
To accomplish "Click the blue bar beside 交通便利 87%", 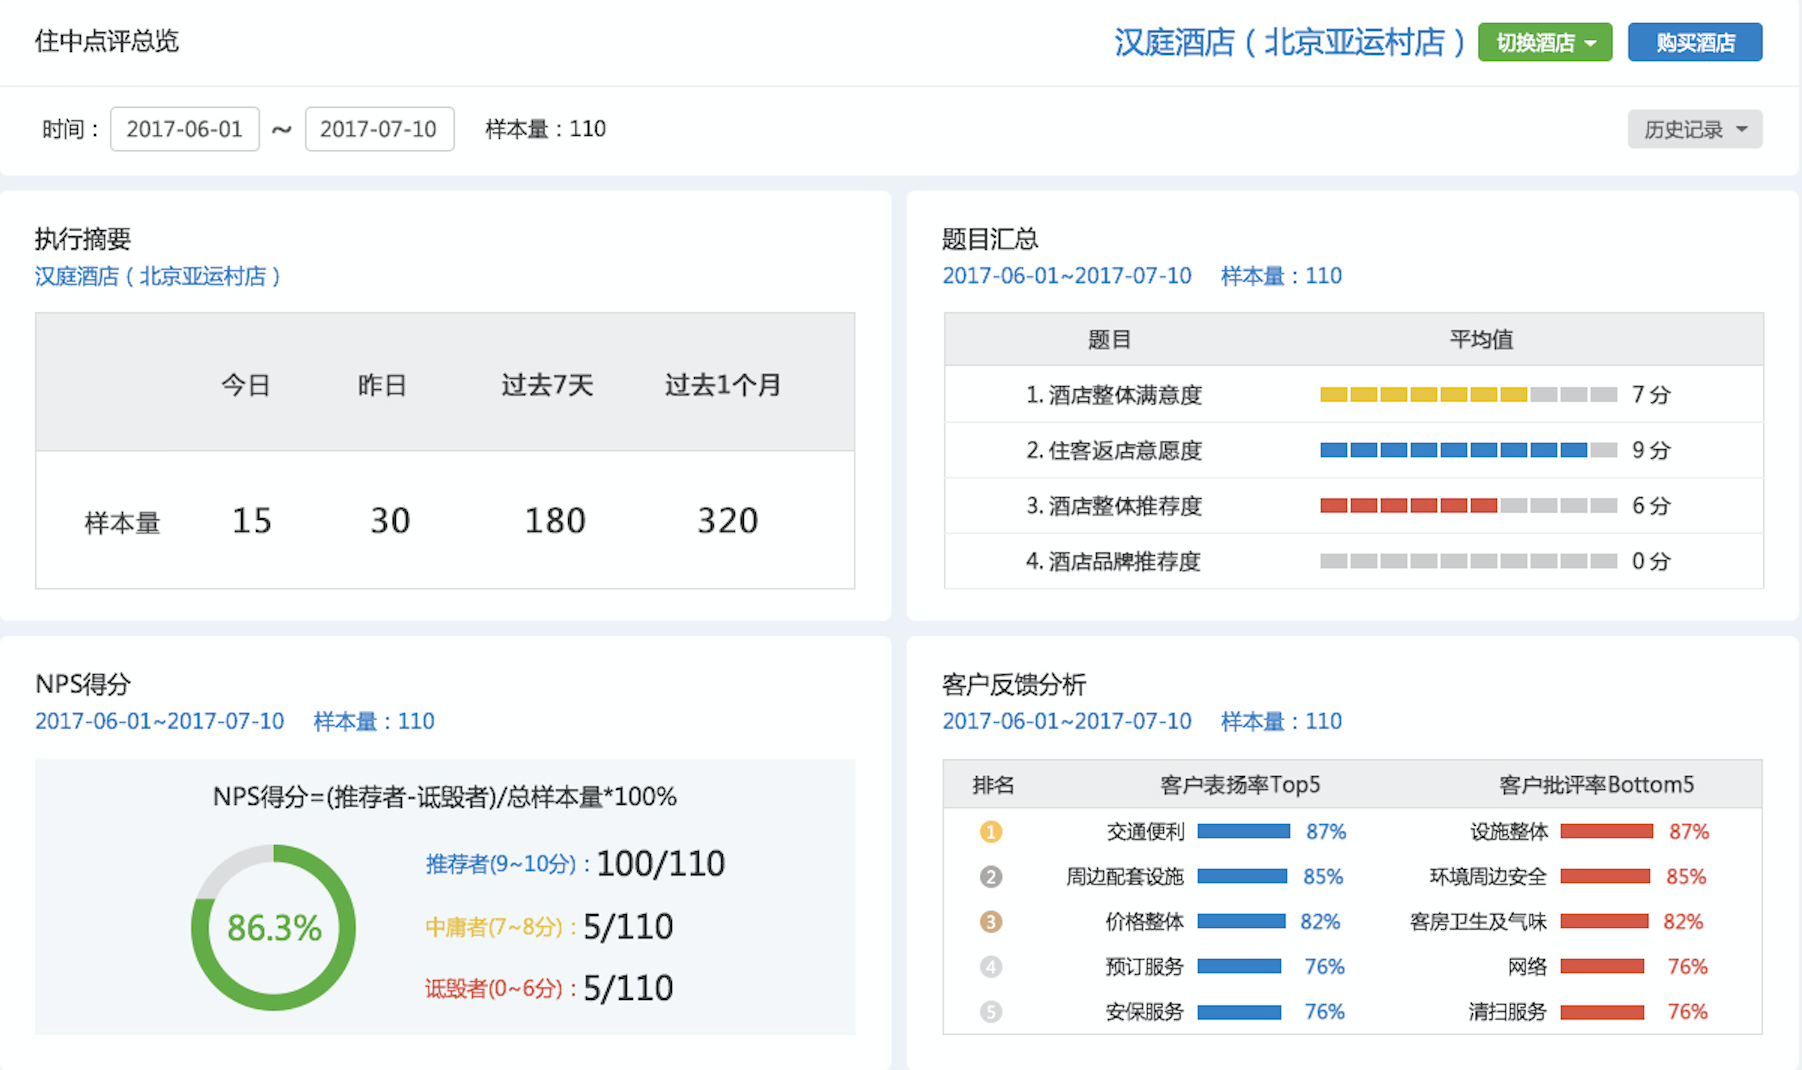I will 1243,832.
